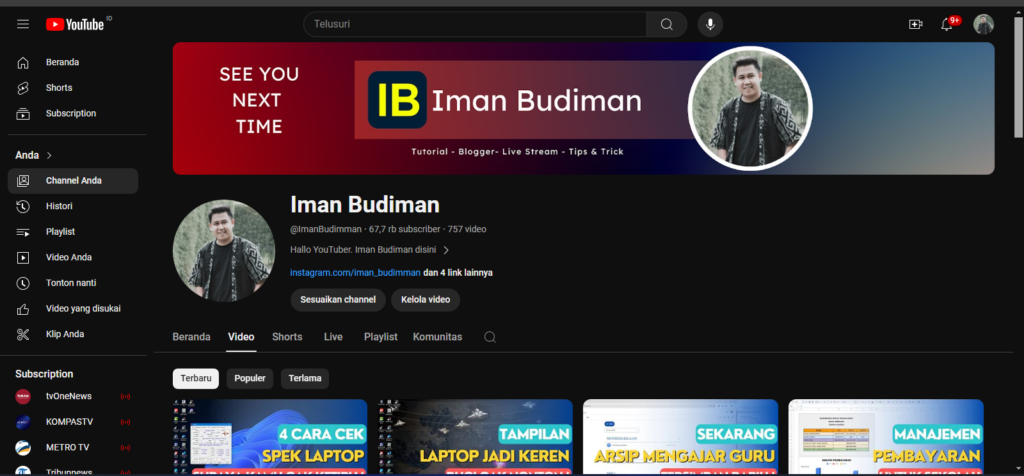This screenshot has width=1024, height=476.
Task: Open the Create video icon
Action: (x=916, y=24)
